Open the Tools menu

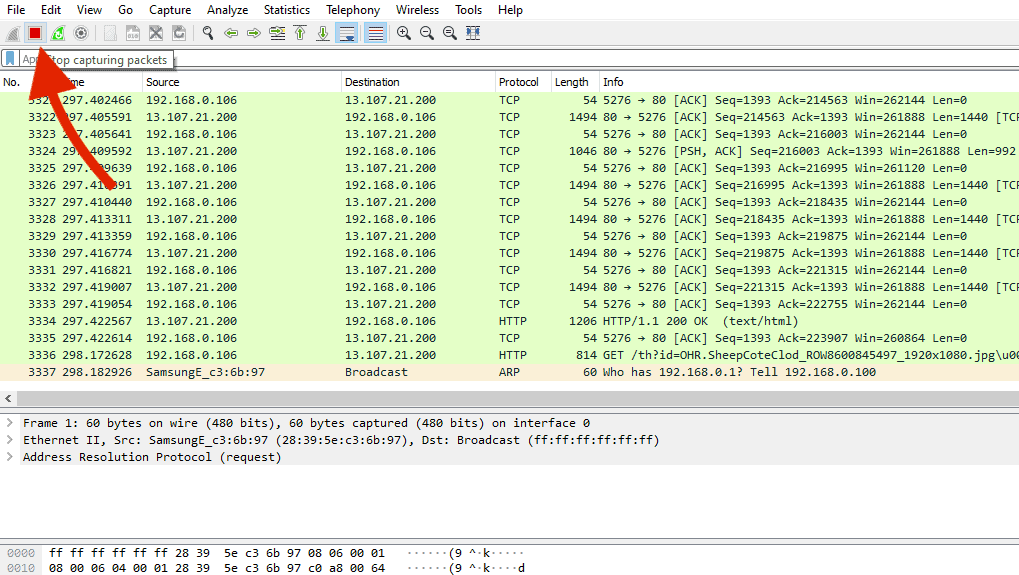pyautogui.click(x=468, y=10)
